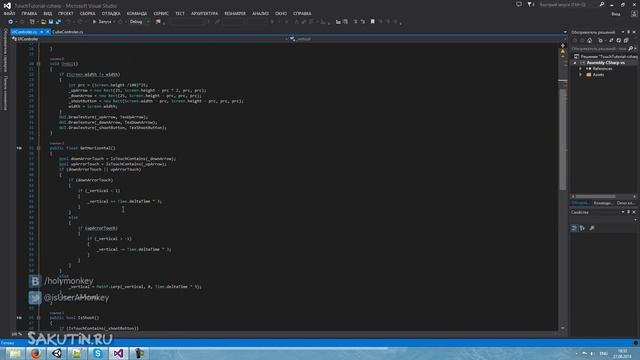Open the Свойства panel window options dropdown
The height and width of the screenshot is (360, 640).
[x=622, y=212]
